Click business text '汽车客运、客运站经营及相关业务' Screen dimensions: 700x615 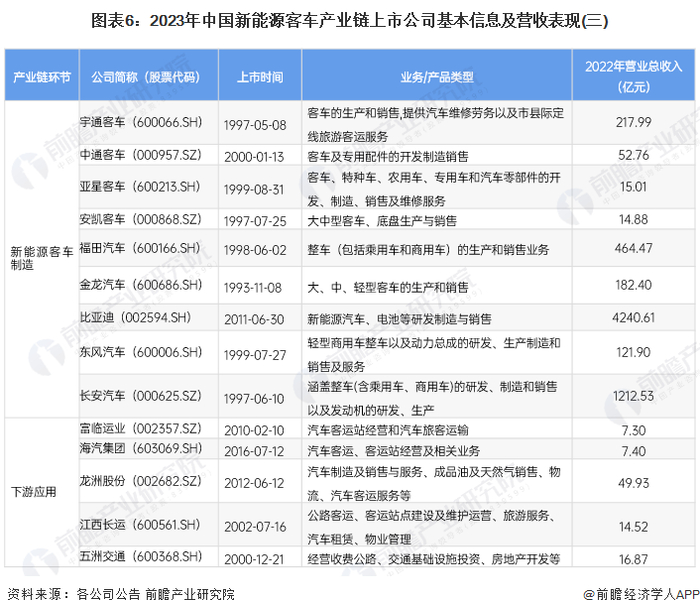point(394,451)
